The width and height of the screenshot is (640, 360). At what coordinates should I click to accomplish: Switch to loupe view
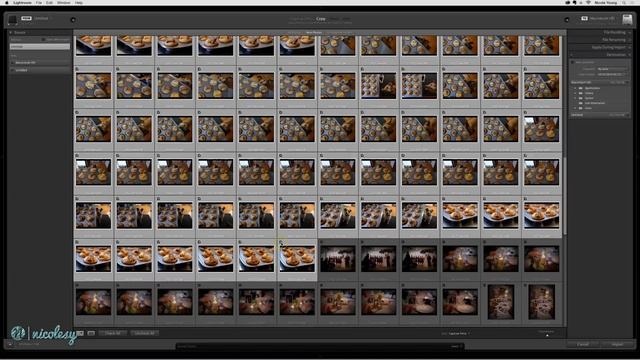[91, 333]
